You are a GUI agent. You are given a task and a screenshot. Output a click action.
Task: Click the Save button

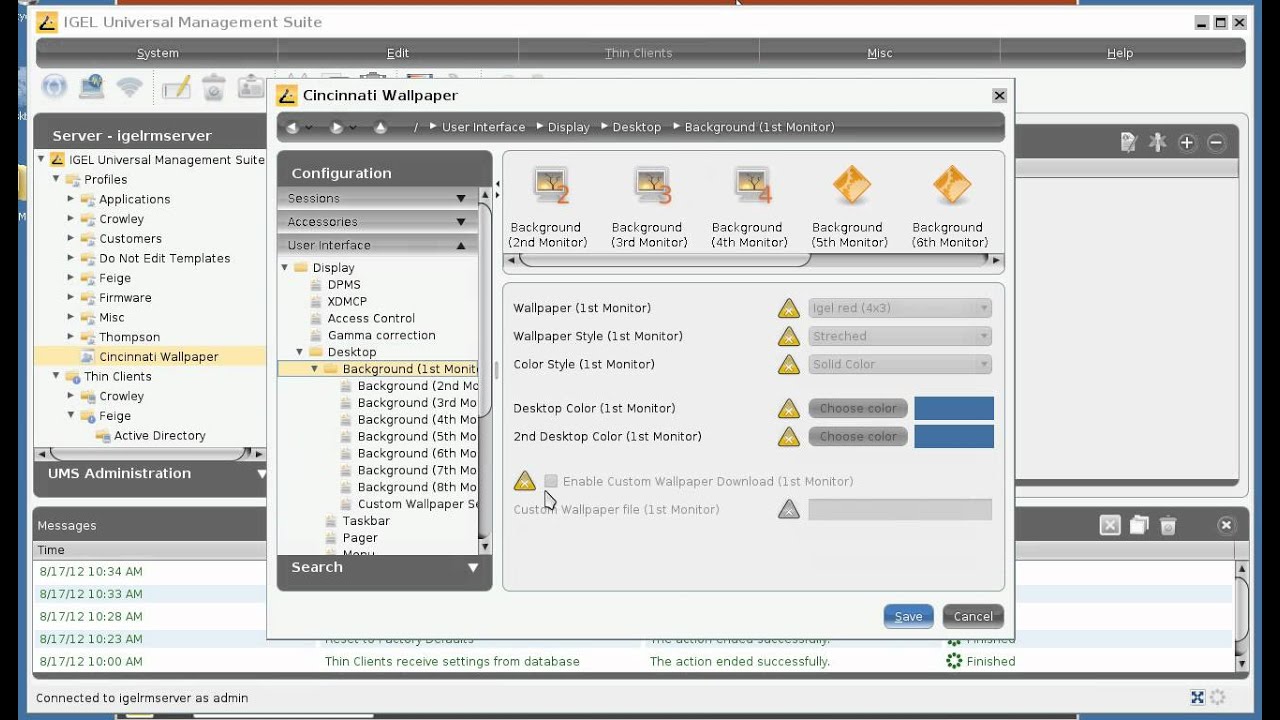908,616
